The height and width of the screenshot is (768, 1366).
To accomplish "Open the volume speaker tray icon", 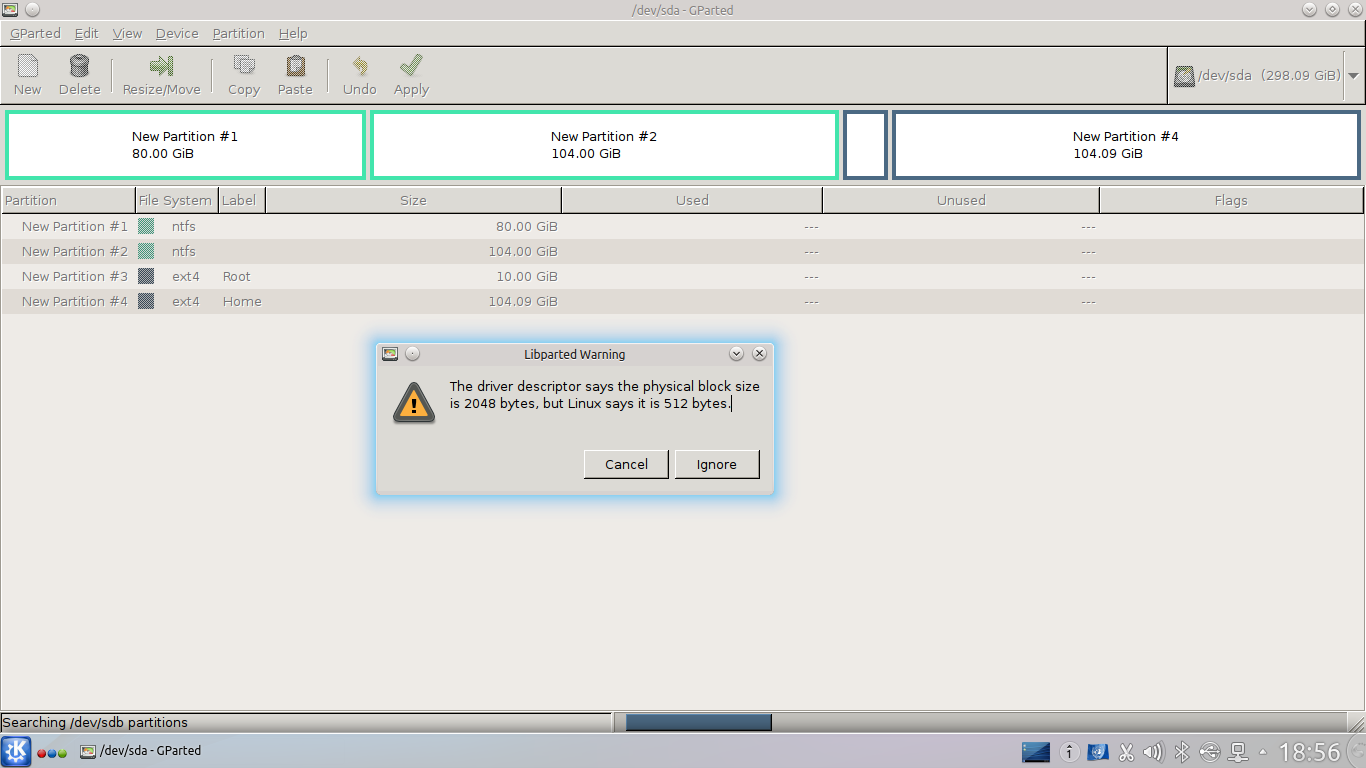I will pos(1153,752).
